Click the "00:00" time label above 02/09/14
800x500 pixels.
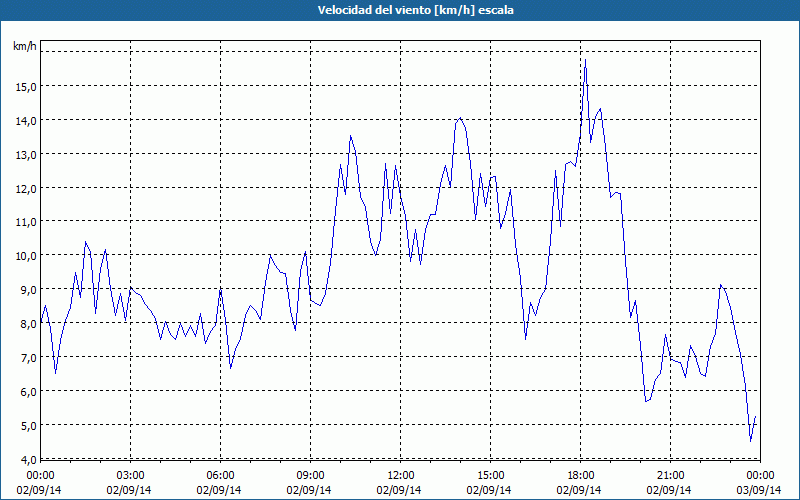point(39,476)
